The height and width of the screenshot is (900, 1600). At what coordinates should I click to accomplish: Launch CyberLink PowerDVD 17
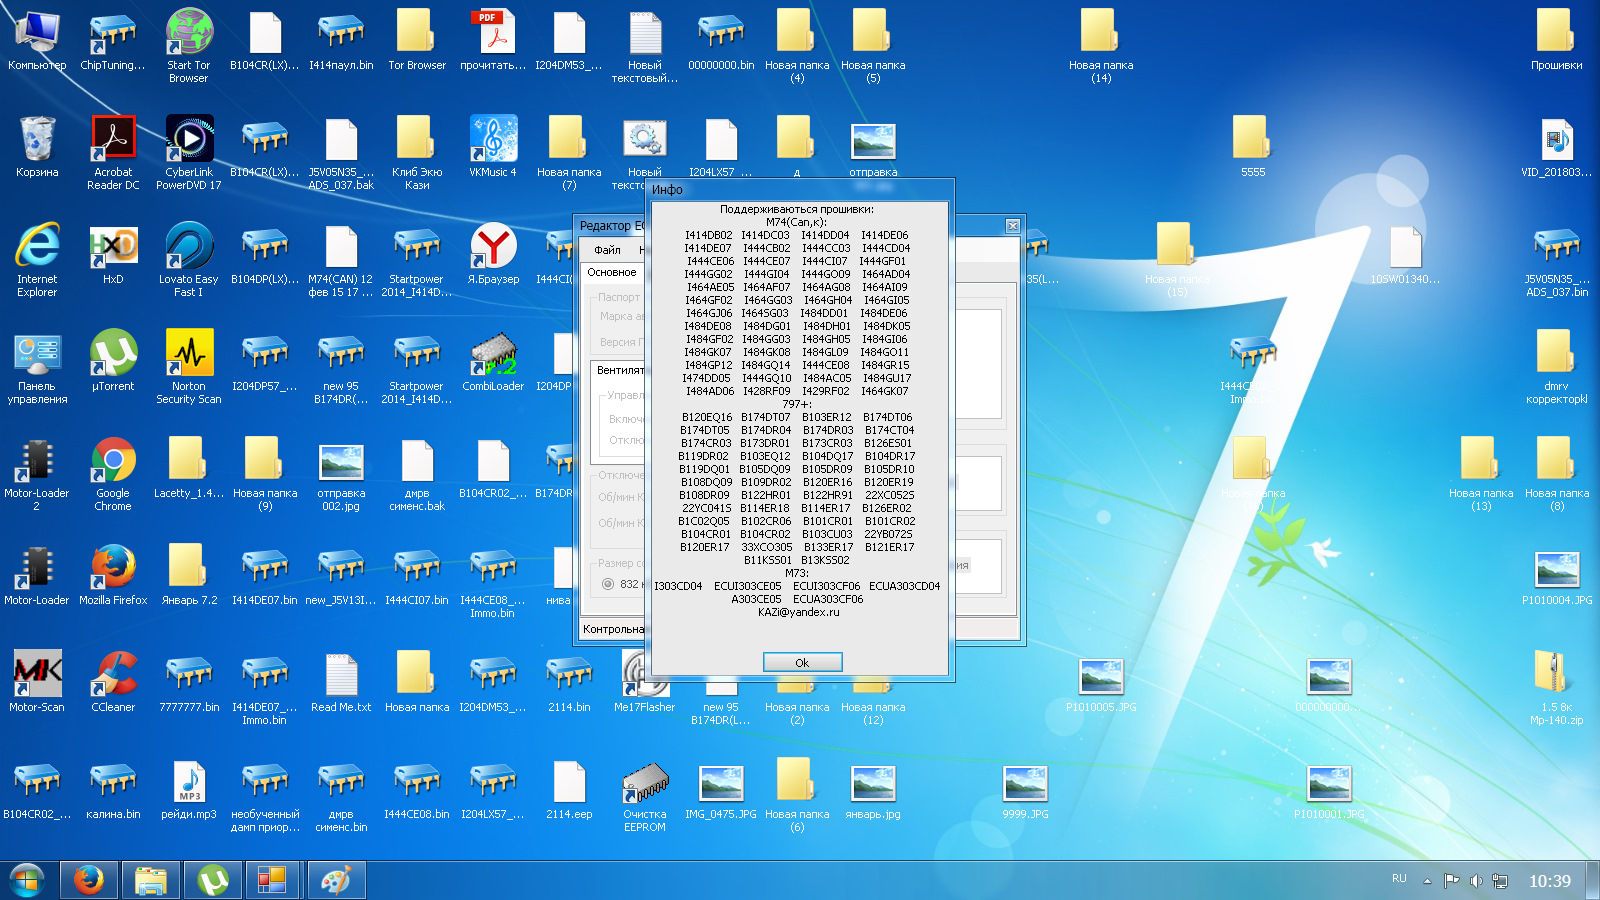coord(189,152)
